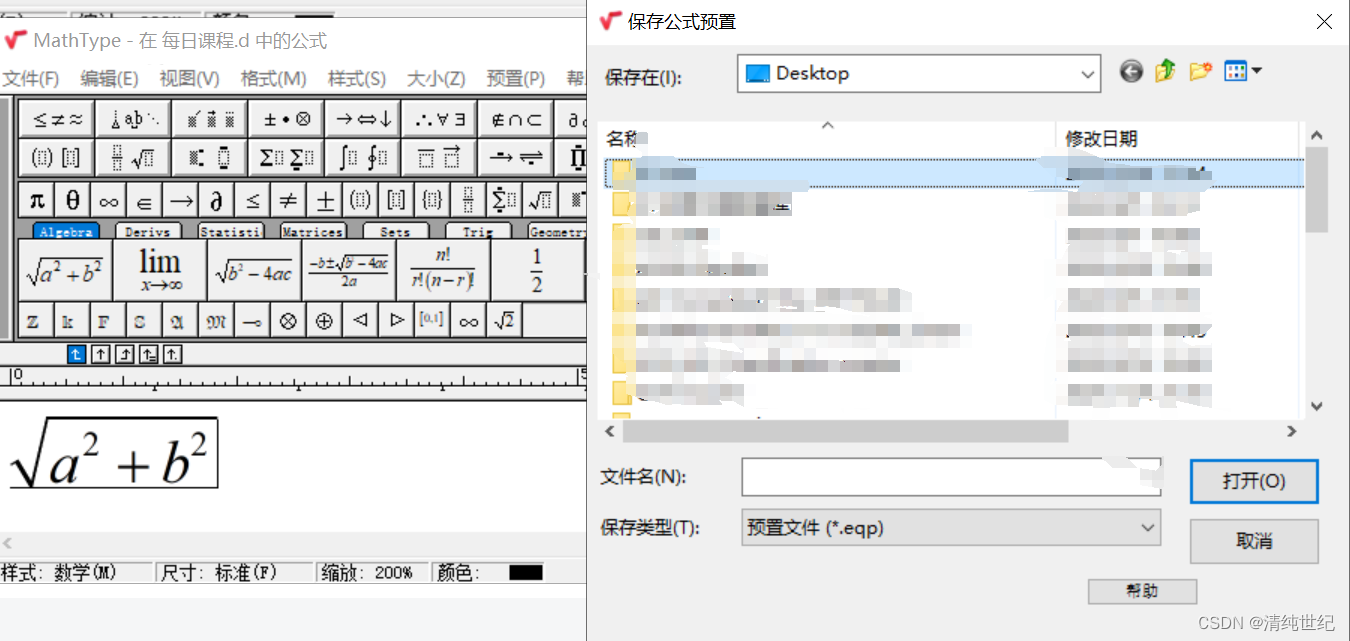The image size is (1350, 641).
Task: Select the fourth tab-stop alignment button
Action: click(149, 354)
